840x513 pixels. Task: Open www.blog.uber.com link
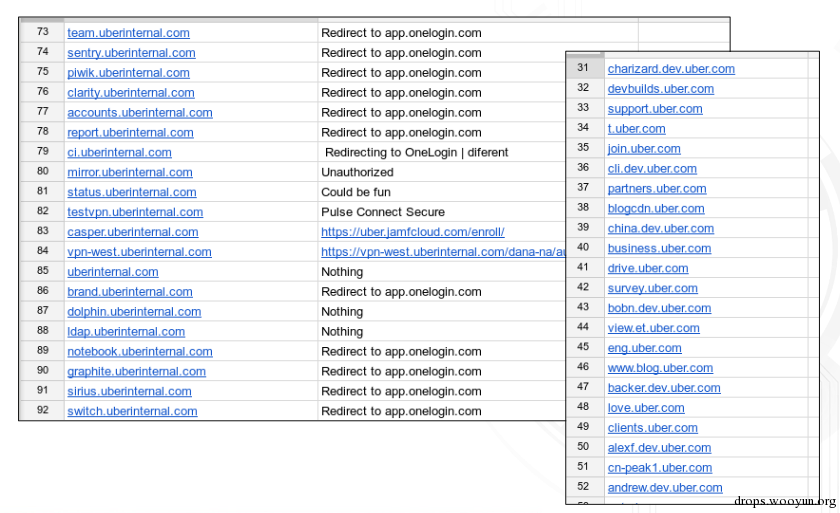660,368
